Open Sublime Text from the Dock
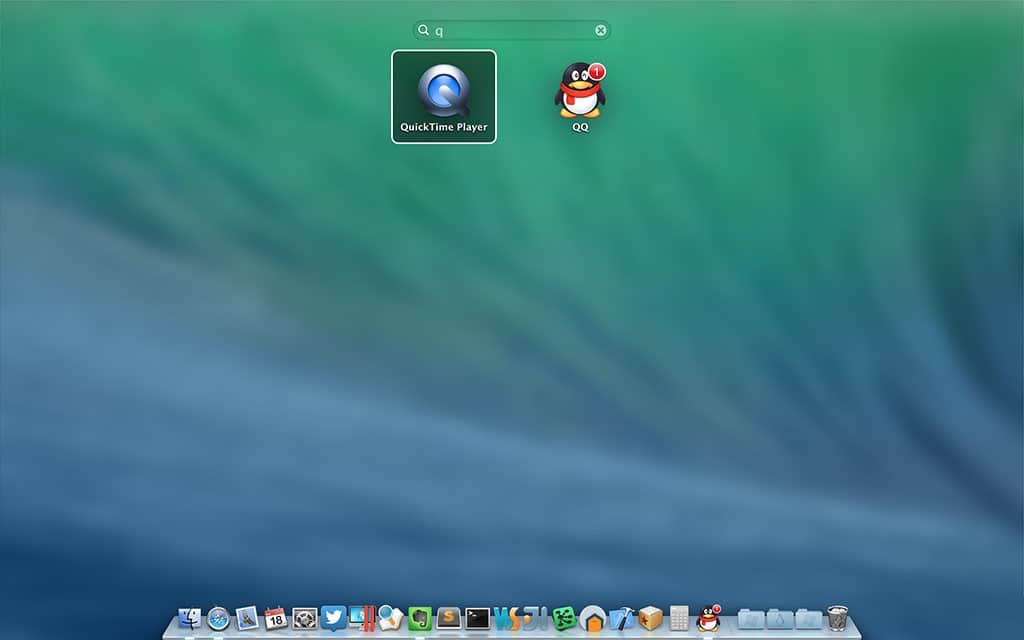The image size is (1024, 640). point(449,618)
